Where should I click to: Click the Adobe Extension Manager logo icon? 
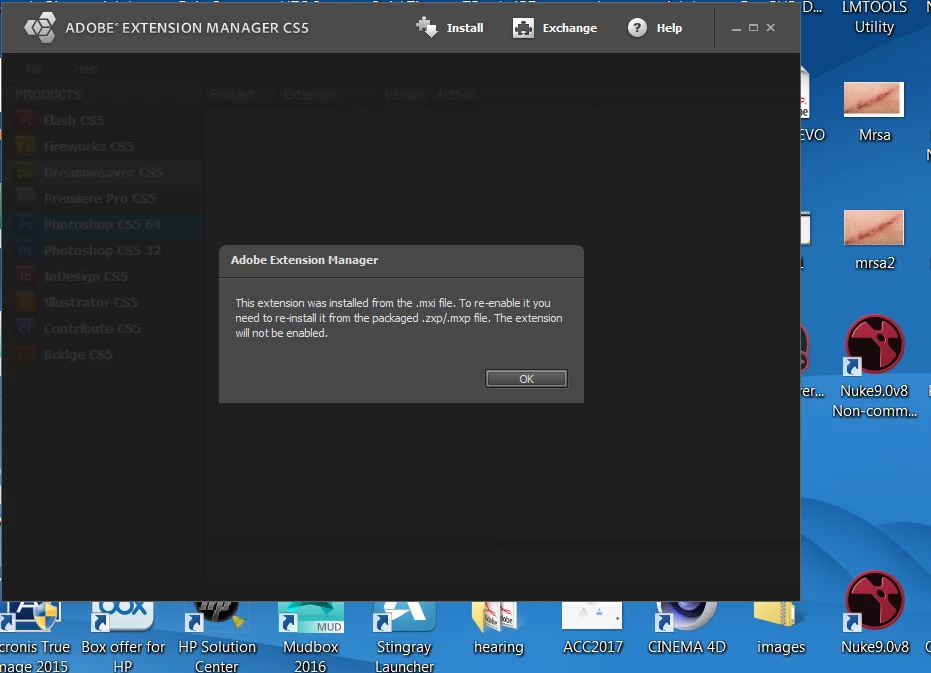40,28
